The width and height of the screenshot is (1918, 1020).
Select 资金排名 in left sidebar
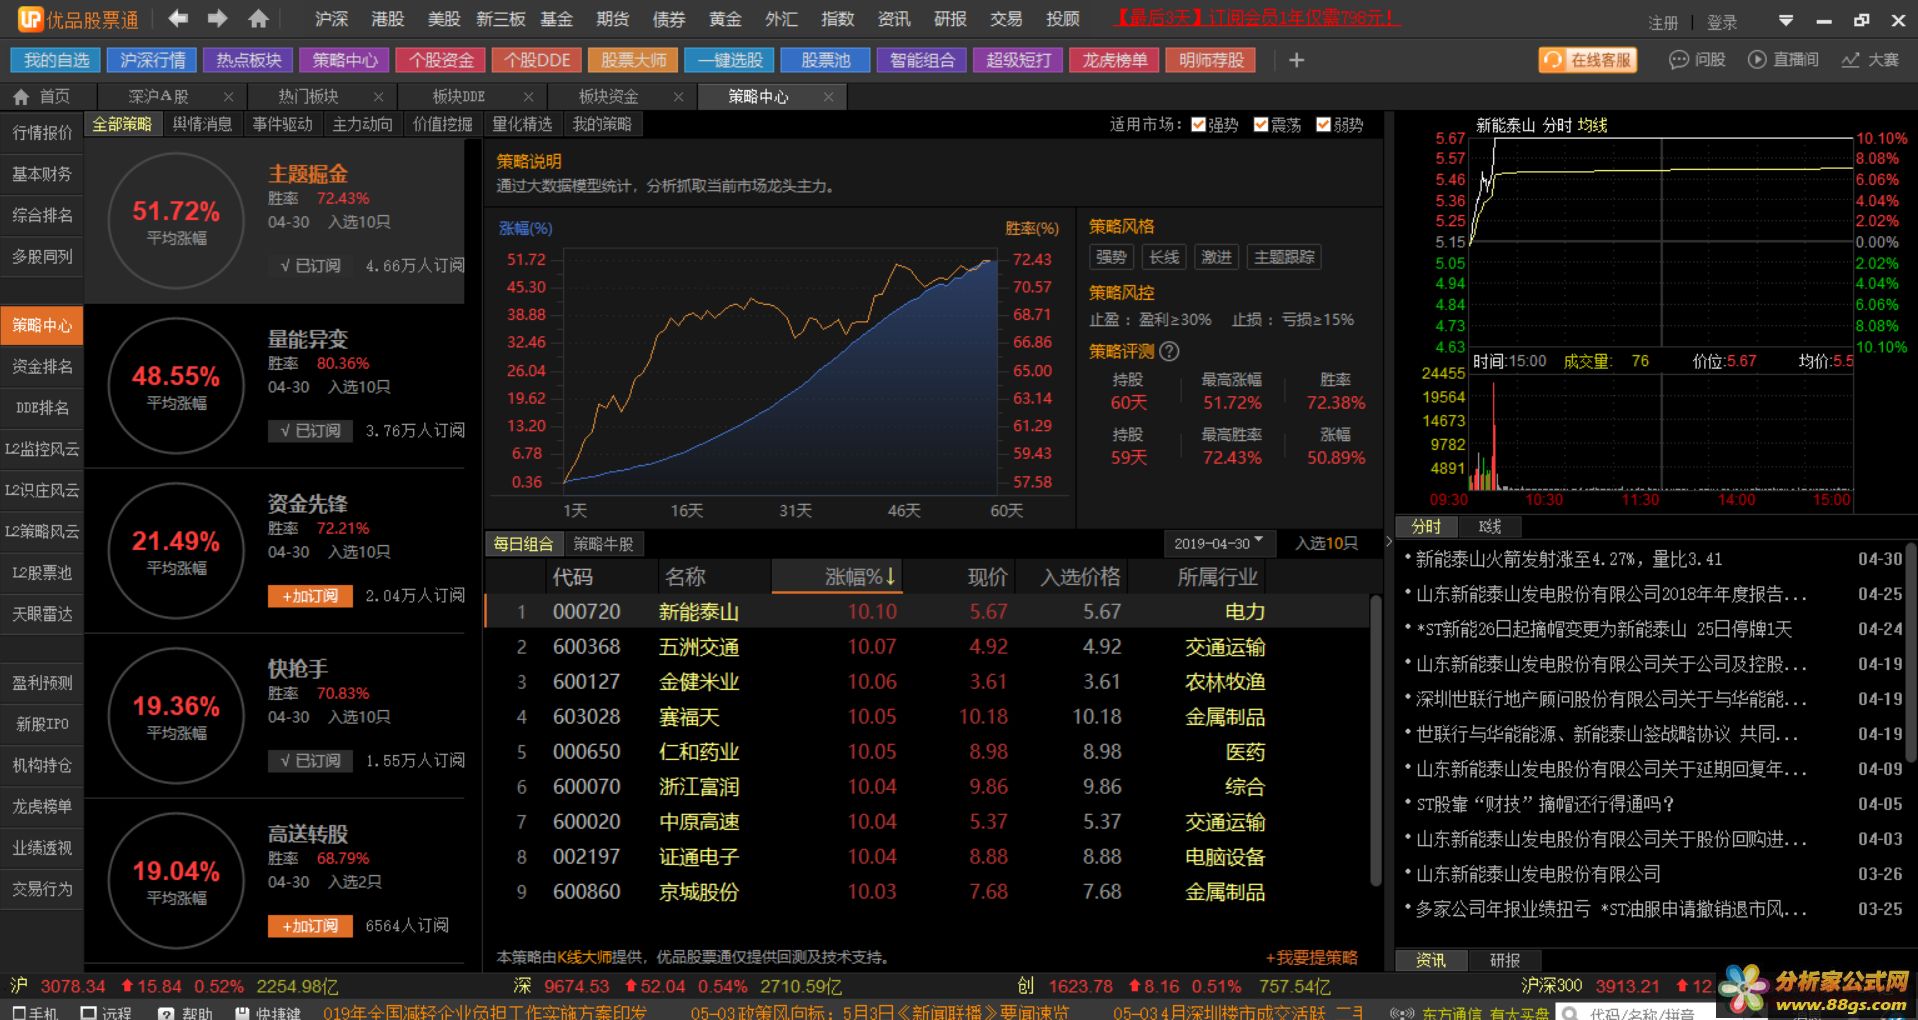(42, 367)
